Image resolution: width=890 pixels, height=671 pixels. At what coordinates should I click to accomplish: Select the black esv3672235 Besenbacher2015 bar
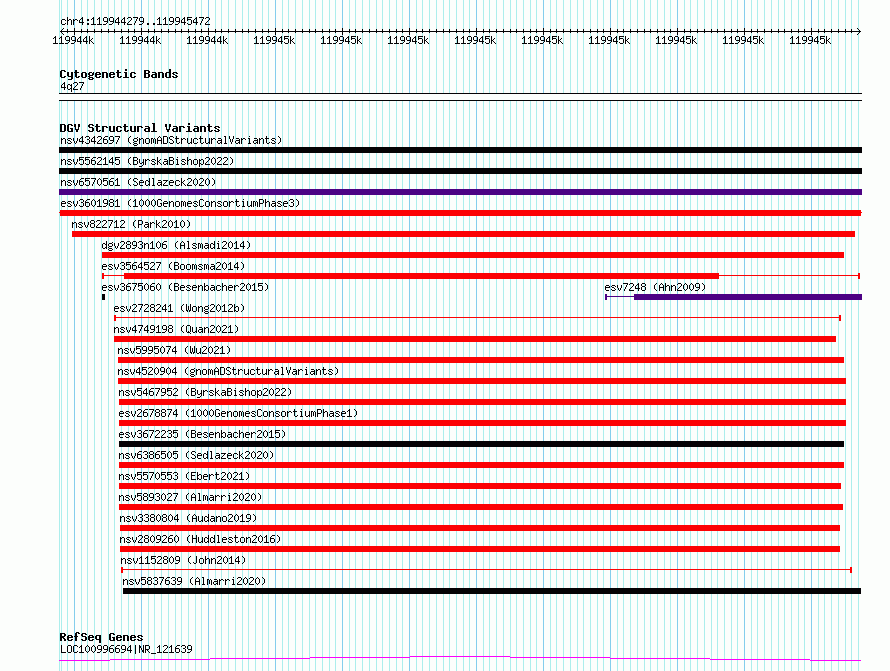[481, 444]
